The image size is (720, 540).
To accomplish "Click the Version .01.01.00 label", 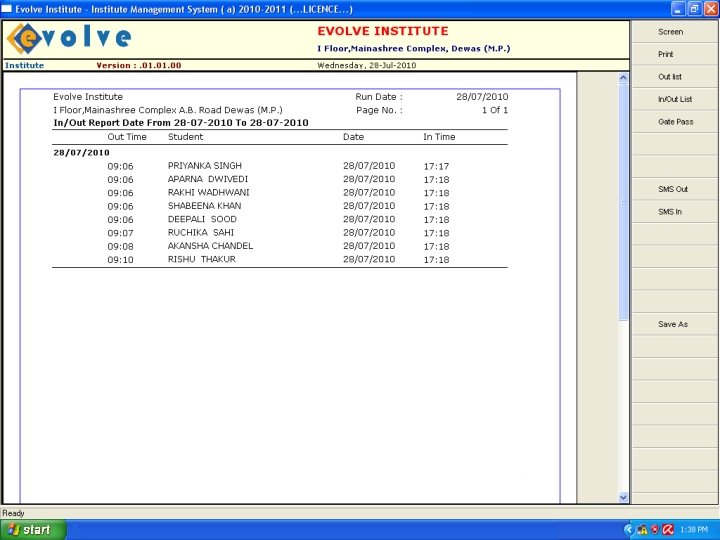I will point(139,65).
